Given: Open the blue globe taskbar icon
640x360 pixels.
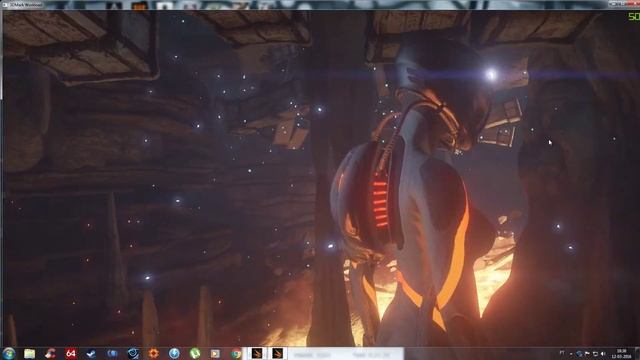Looking at the screenshot, I should coord(112,353).
